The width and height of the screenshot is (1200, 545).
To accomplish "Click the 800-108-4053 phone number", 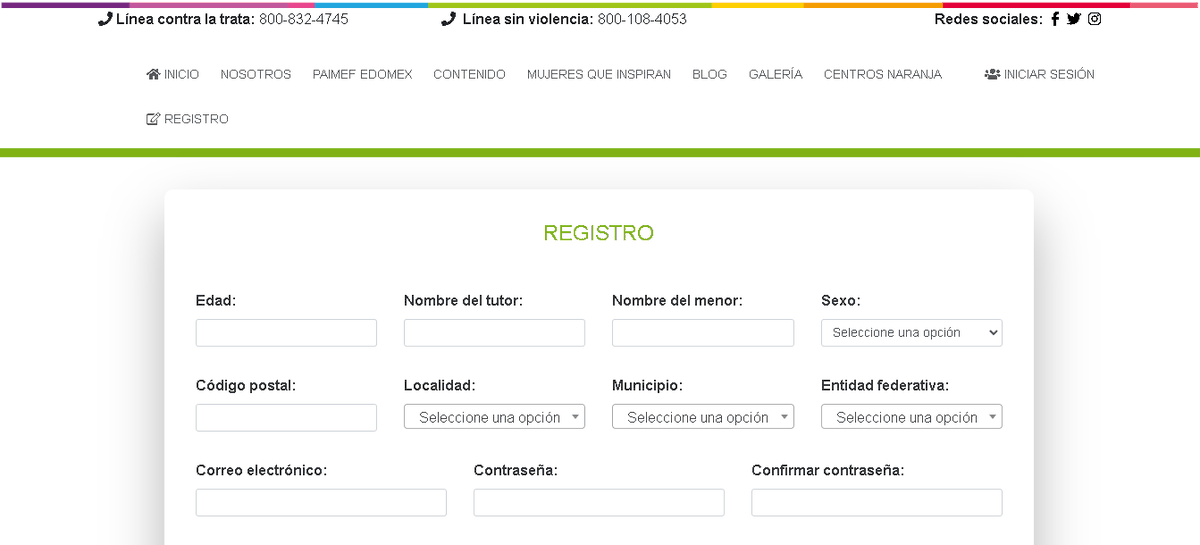I will tap(642, 19).
